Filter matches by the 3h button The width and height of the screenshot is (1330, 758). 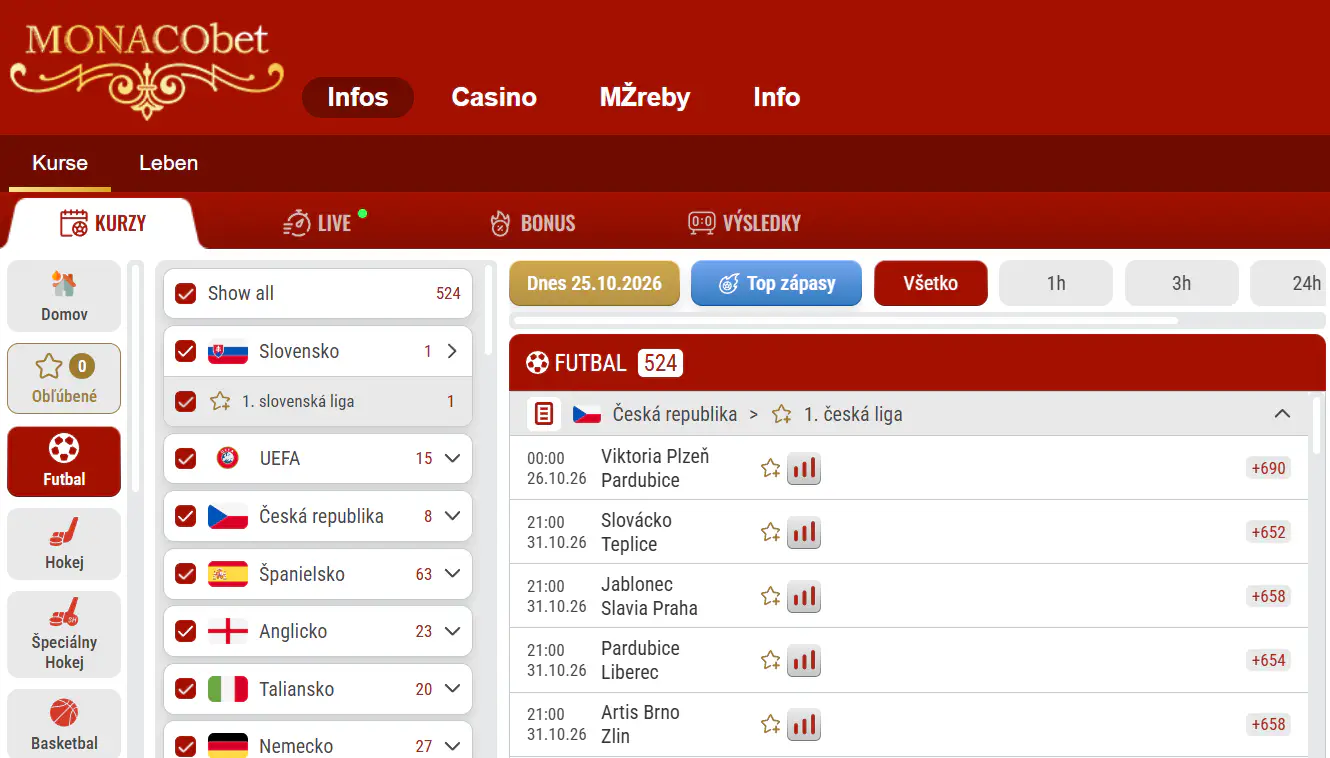coord(1181,283)
